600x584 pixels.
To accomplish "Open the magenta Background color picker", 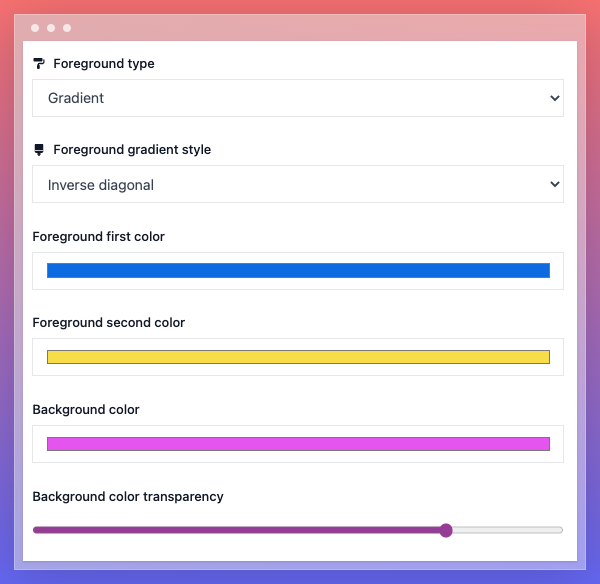I will point(298,444).
